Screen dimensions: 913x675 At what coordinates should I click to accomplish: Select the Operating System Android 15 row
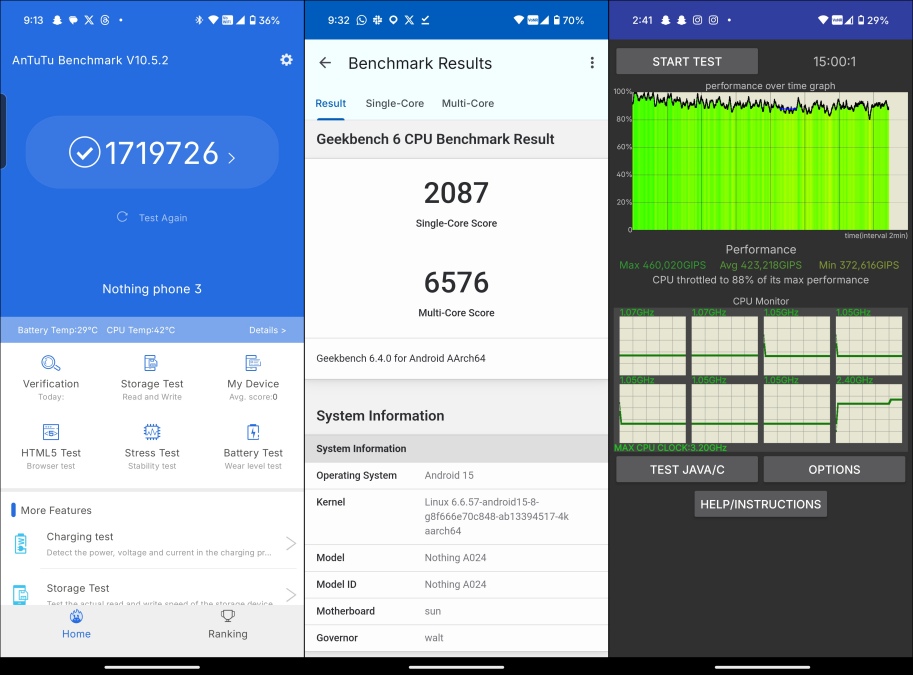click(456, 475)
